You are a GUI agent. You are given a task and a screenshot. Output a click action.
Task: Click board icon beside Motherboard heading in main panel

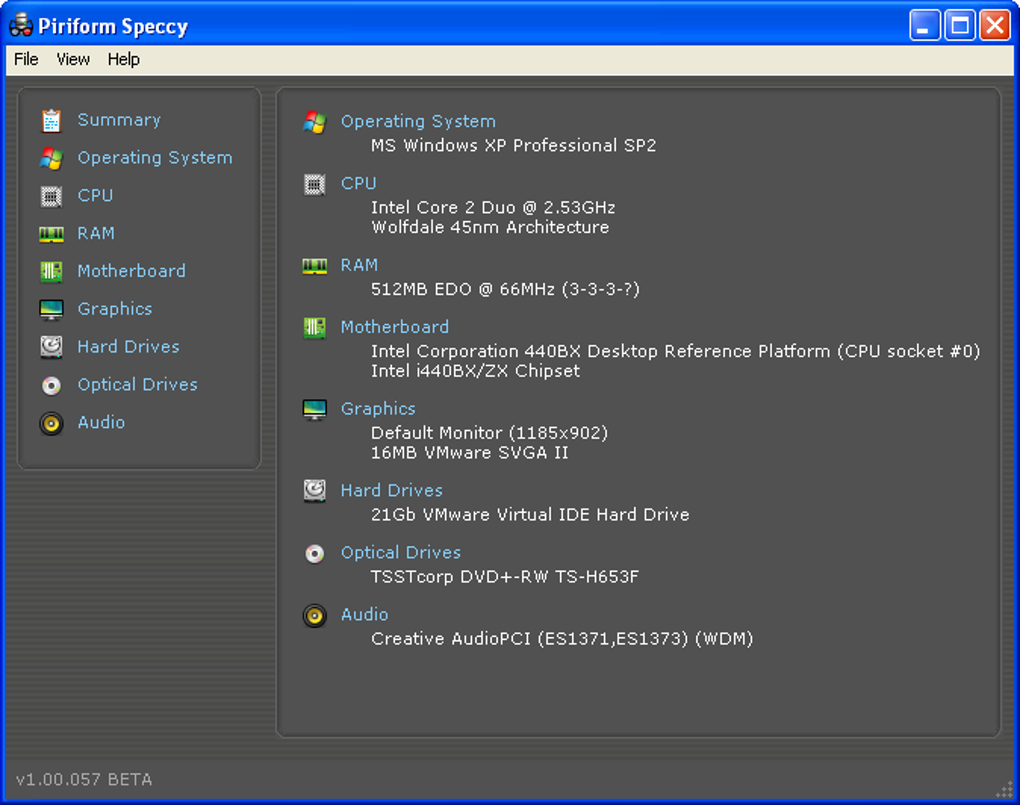315,327
